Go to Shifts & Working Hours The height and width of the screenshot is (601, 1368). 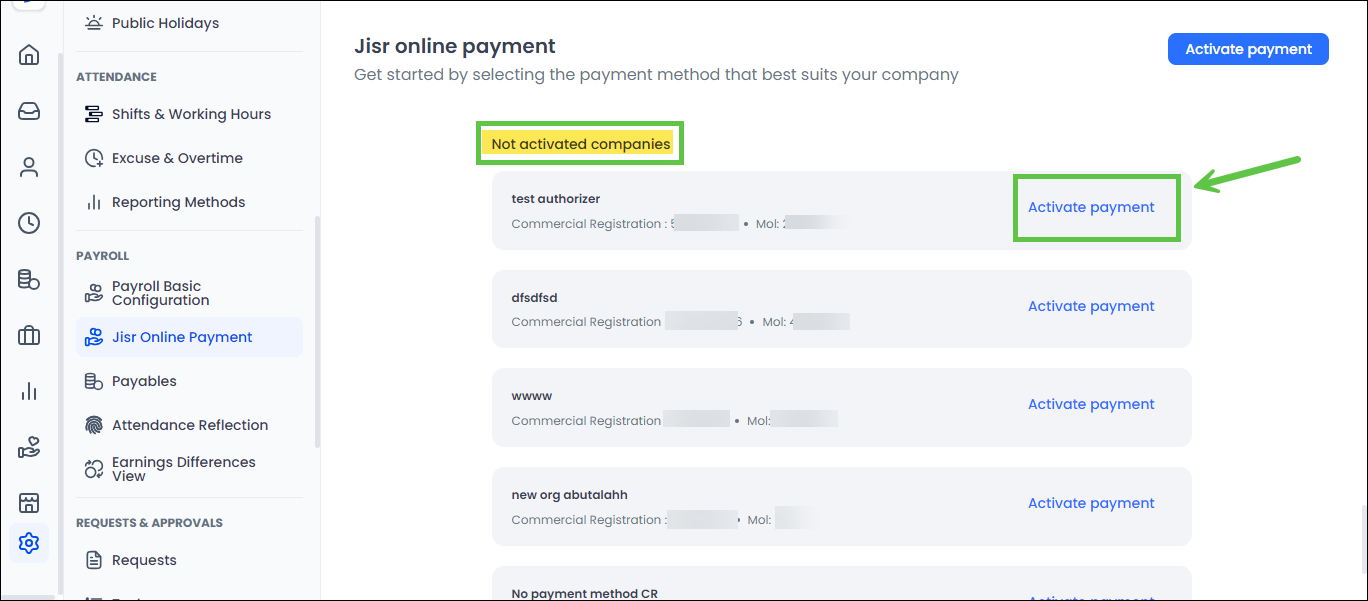[x=191, y=114]
